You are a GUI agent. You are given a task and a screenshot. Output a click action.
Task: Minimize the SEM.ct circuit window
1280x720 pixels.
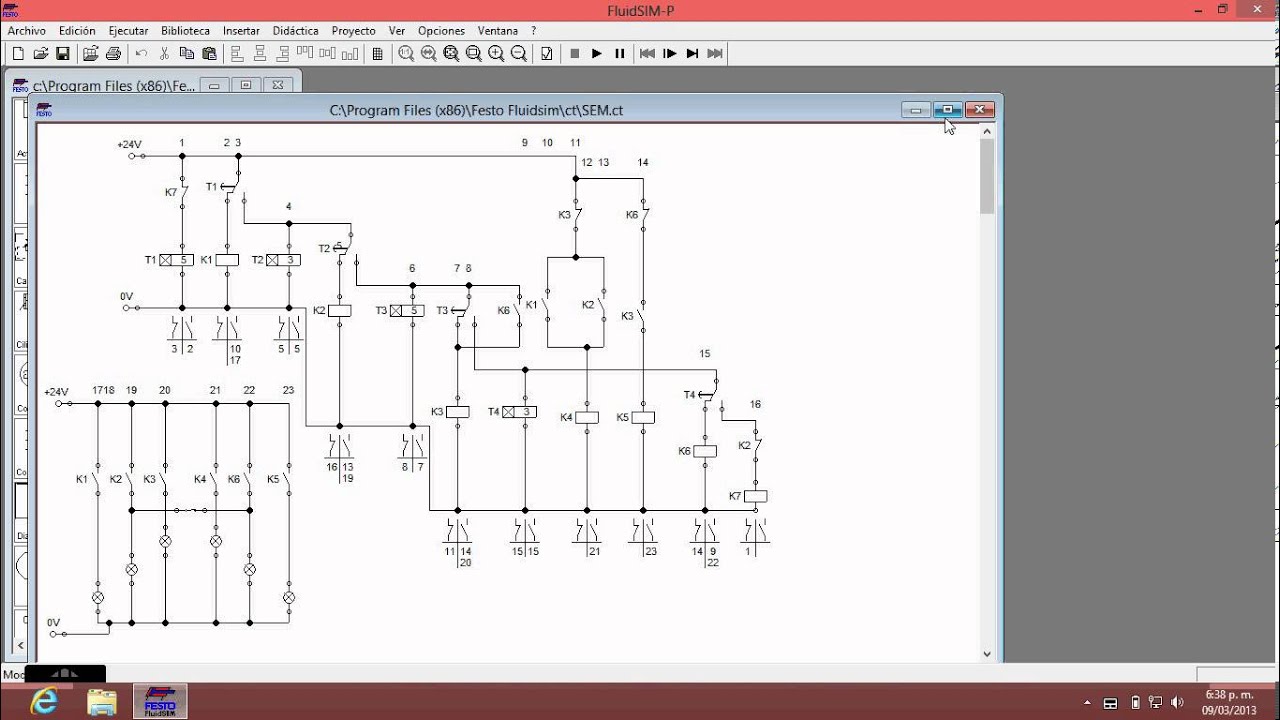(x=916, y=110)
